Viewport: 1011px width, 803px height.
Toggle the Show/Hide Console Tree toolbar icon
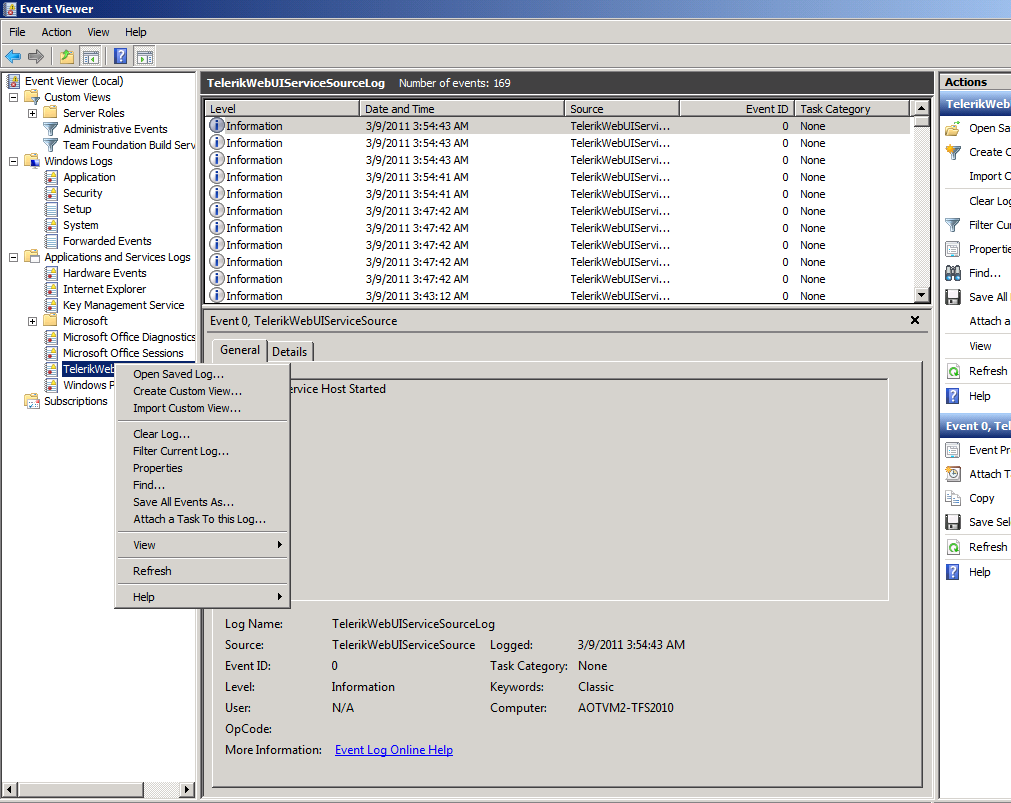91,57
